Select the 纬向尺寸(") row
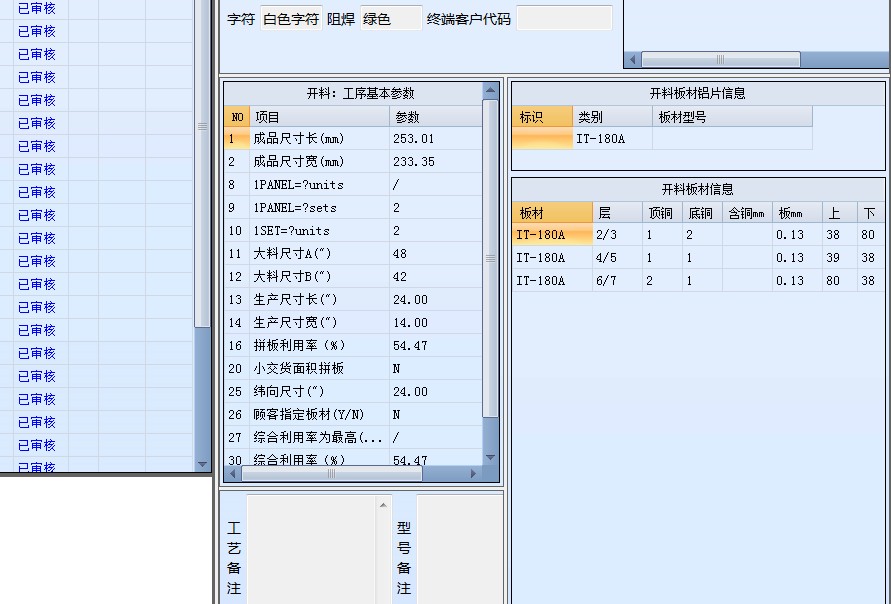 [x=353, y=391]
